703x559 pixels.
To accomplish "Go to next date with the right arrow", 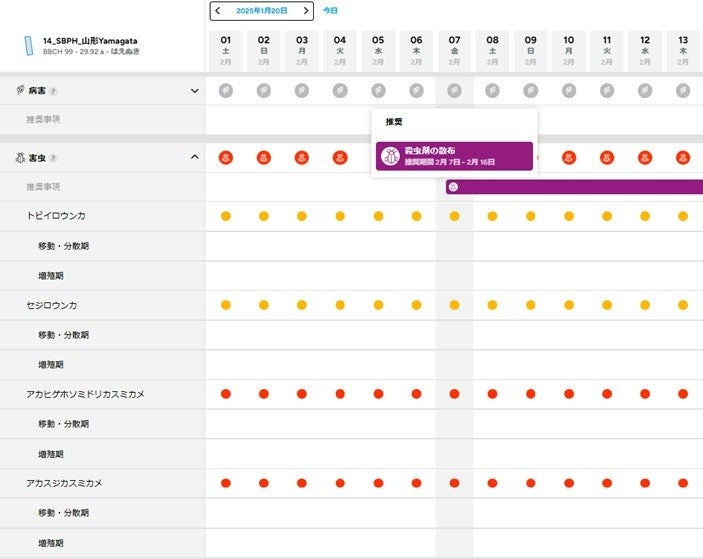I will 305,11.
